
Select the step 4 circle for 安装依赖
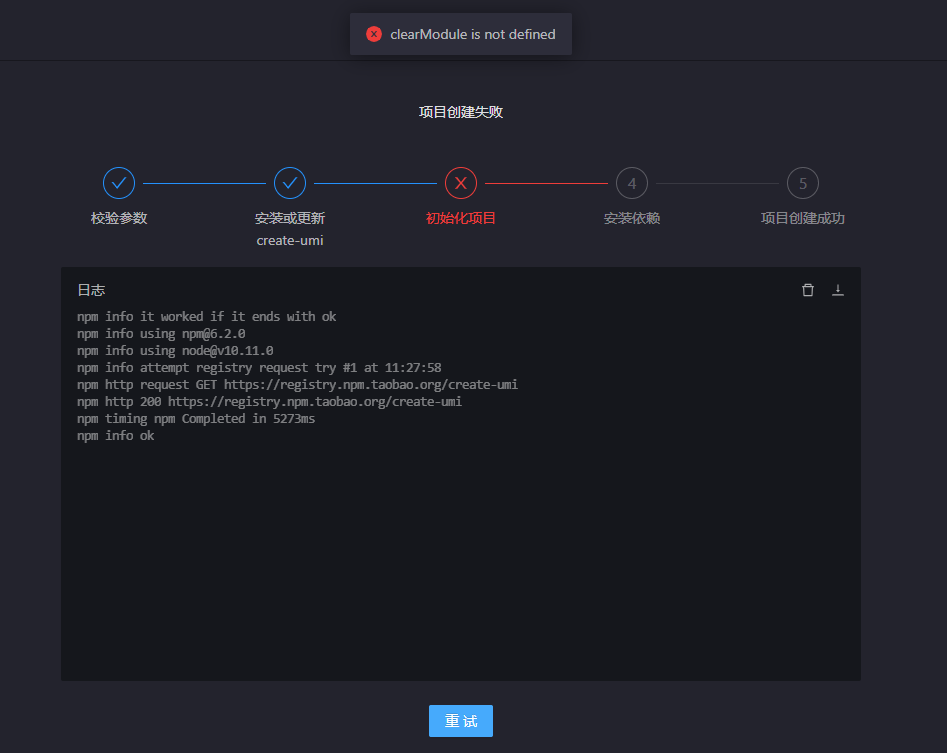click(632, 183)
